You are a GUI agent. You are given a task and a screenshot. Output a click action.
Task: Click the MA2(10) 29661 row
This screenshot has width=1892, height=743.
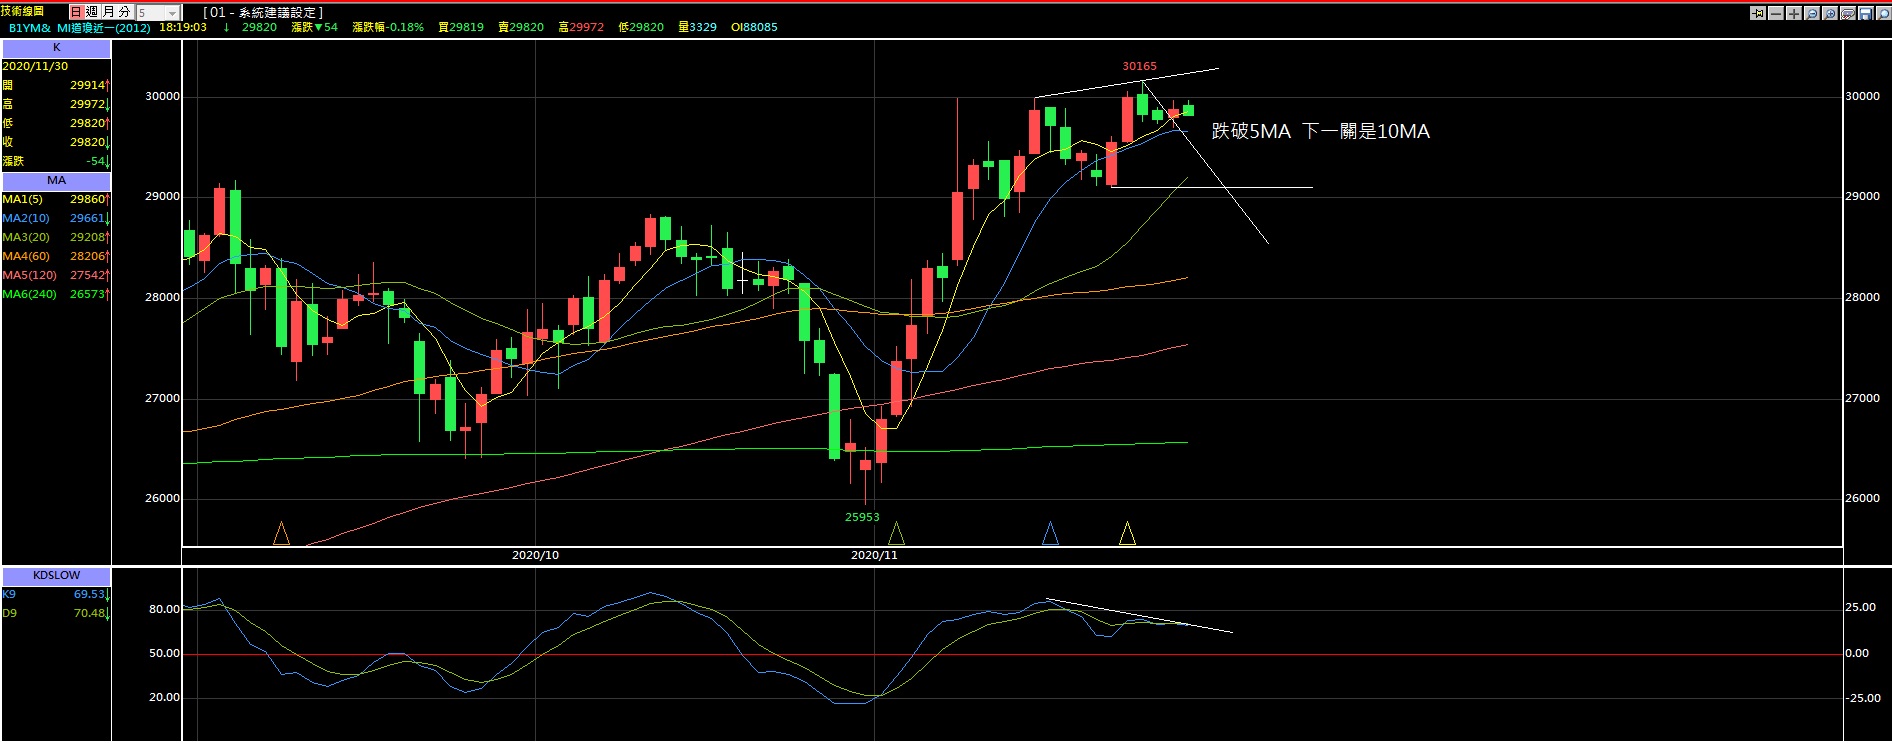[x=56, y=218]
